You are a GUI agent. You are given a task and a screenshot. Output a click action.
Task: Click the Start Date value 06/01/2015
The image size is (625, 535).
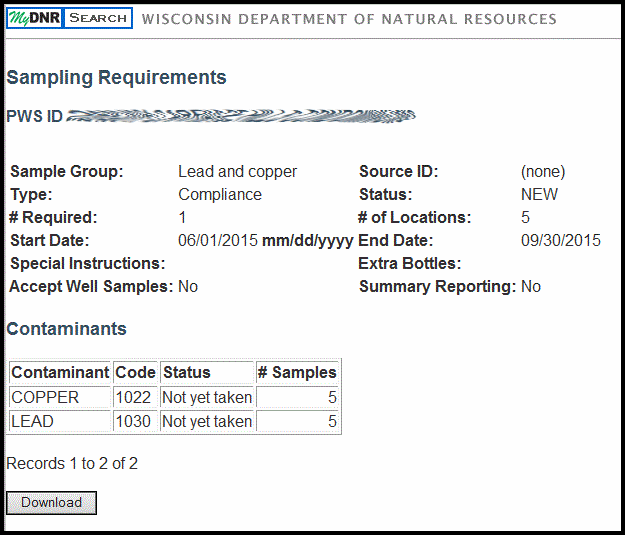pyautogui.click(x=218, y=240)
